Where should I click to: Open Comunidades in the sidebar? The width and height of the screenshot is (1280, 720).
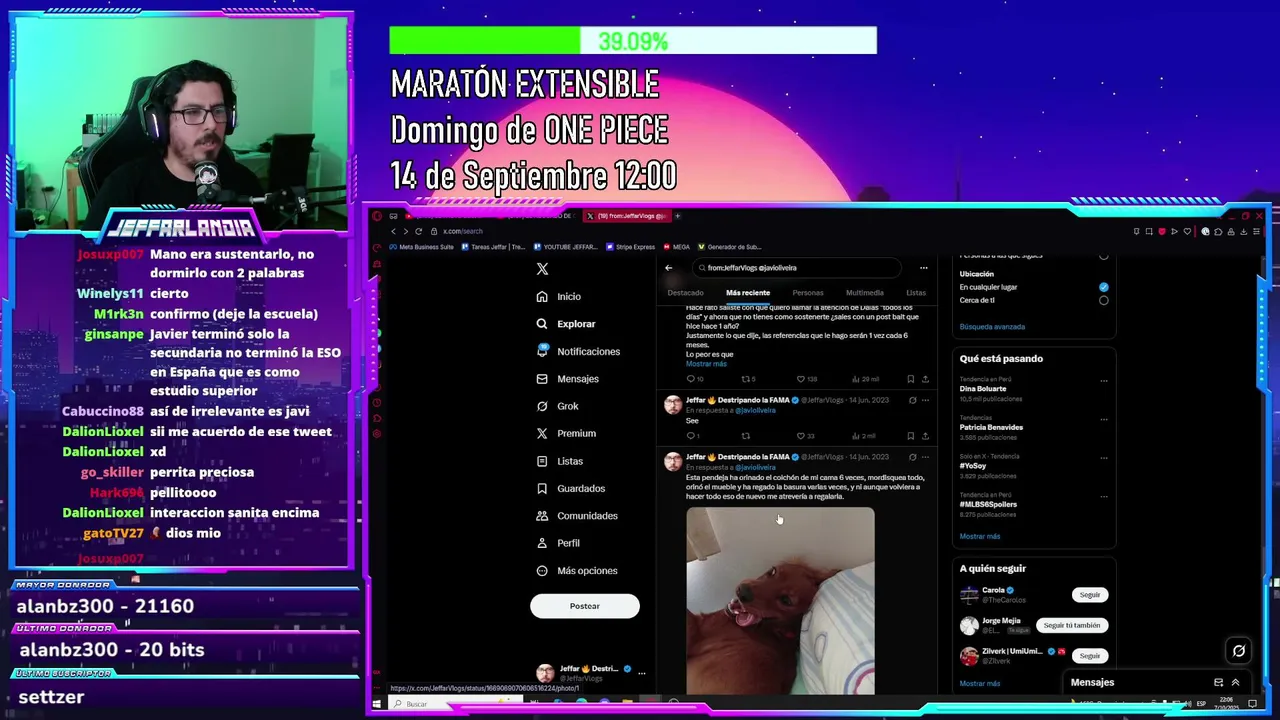click(577, 516)
